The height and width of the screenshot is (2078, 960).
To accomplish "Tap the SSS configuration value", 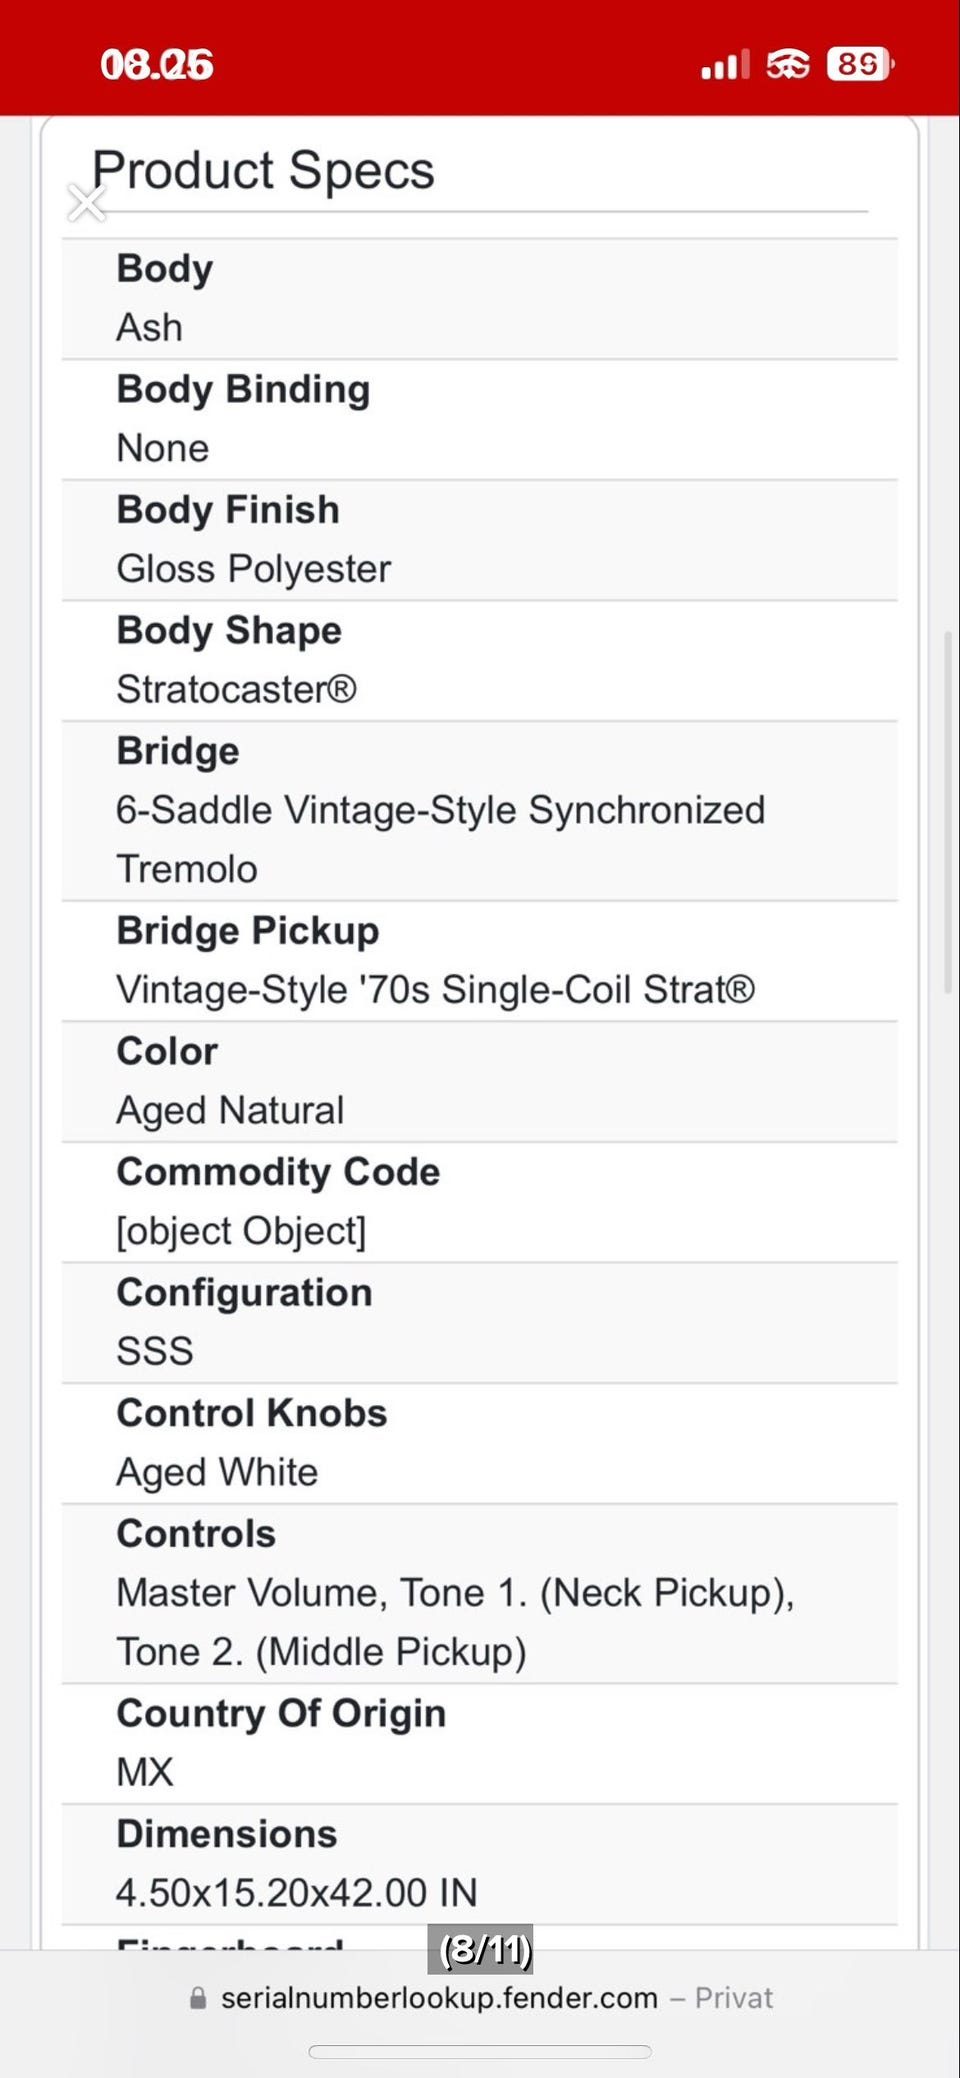I will pyautogui.click(x=155, y=1352).
